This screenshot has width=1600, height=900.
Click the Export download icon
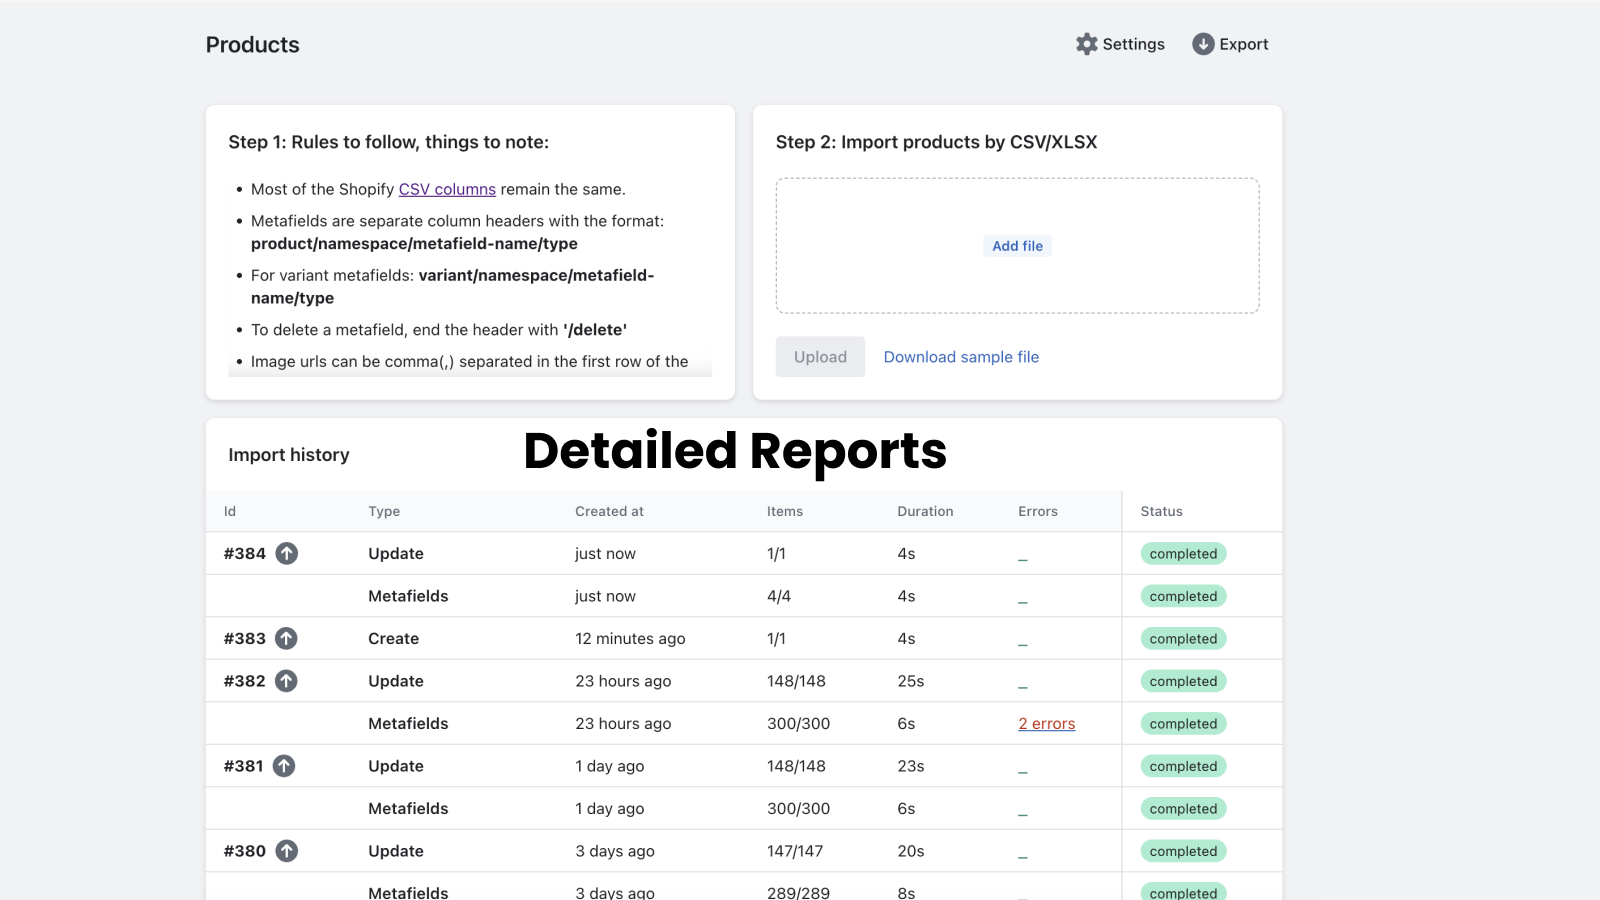(1203, 44)
